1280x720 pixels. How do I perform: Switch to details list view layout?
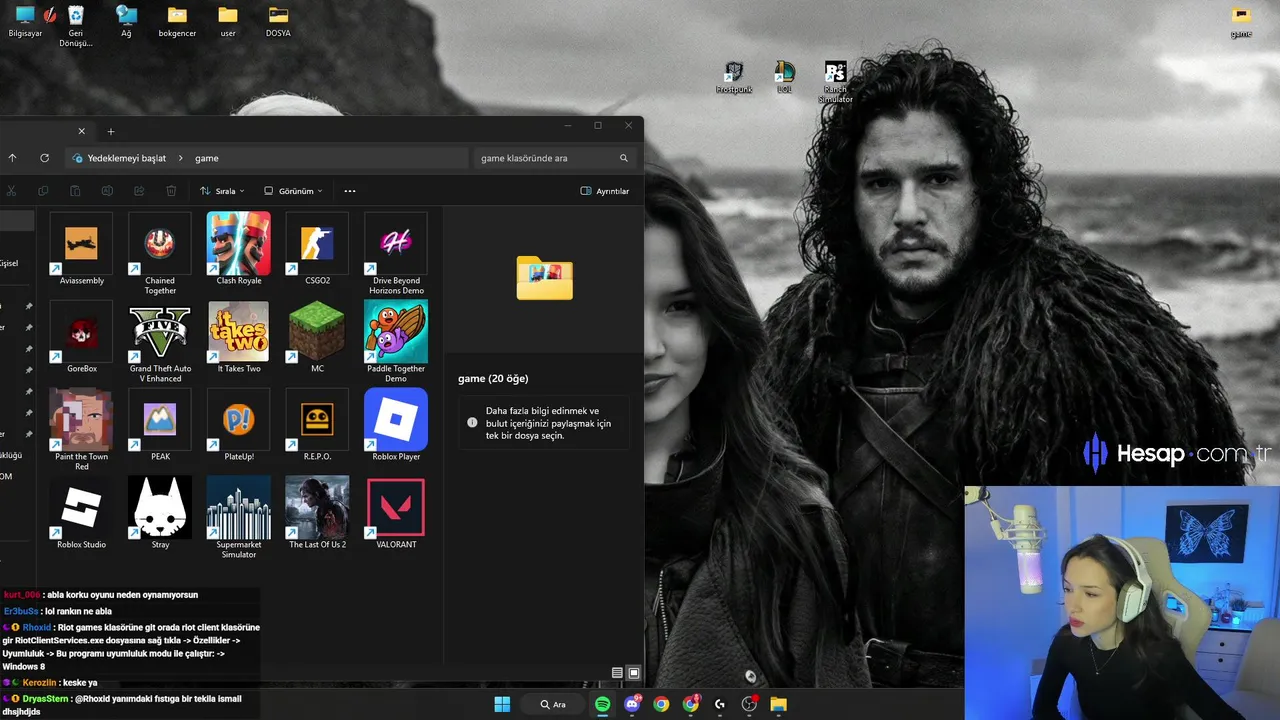617,673
